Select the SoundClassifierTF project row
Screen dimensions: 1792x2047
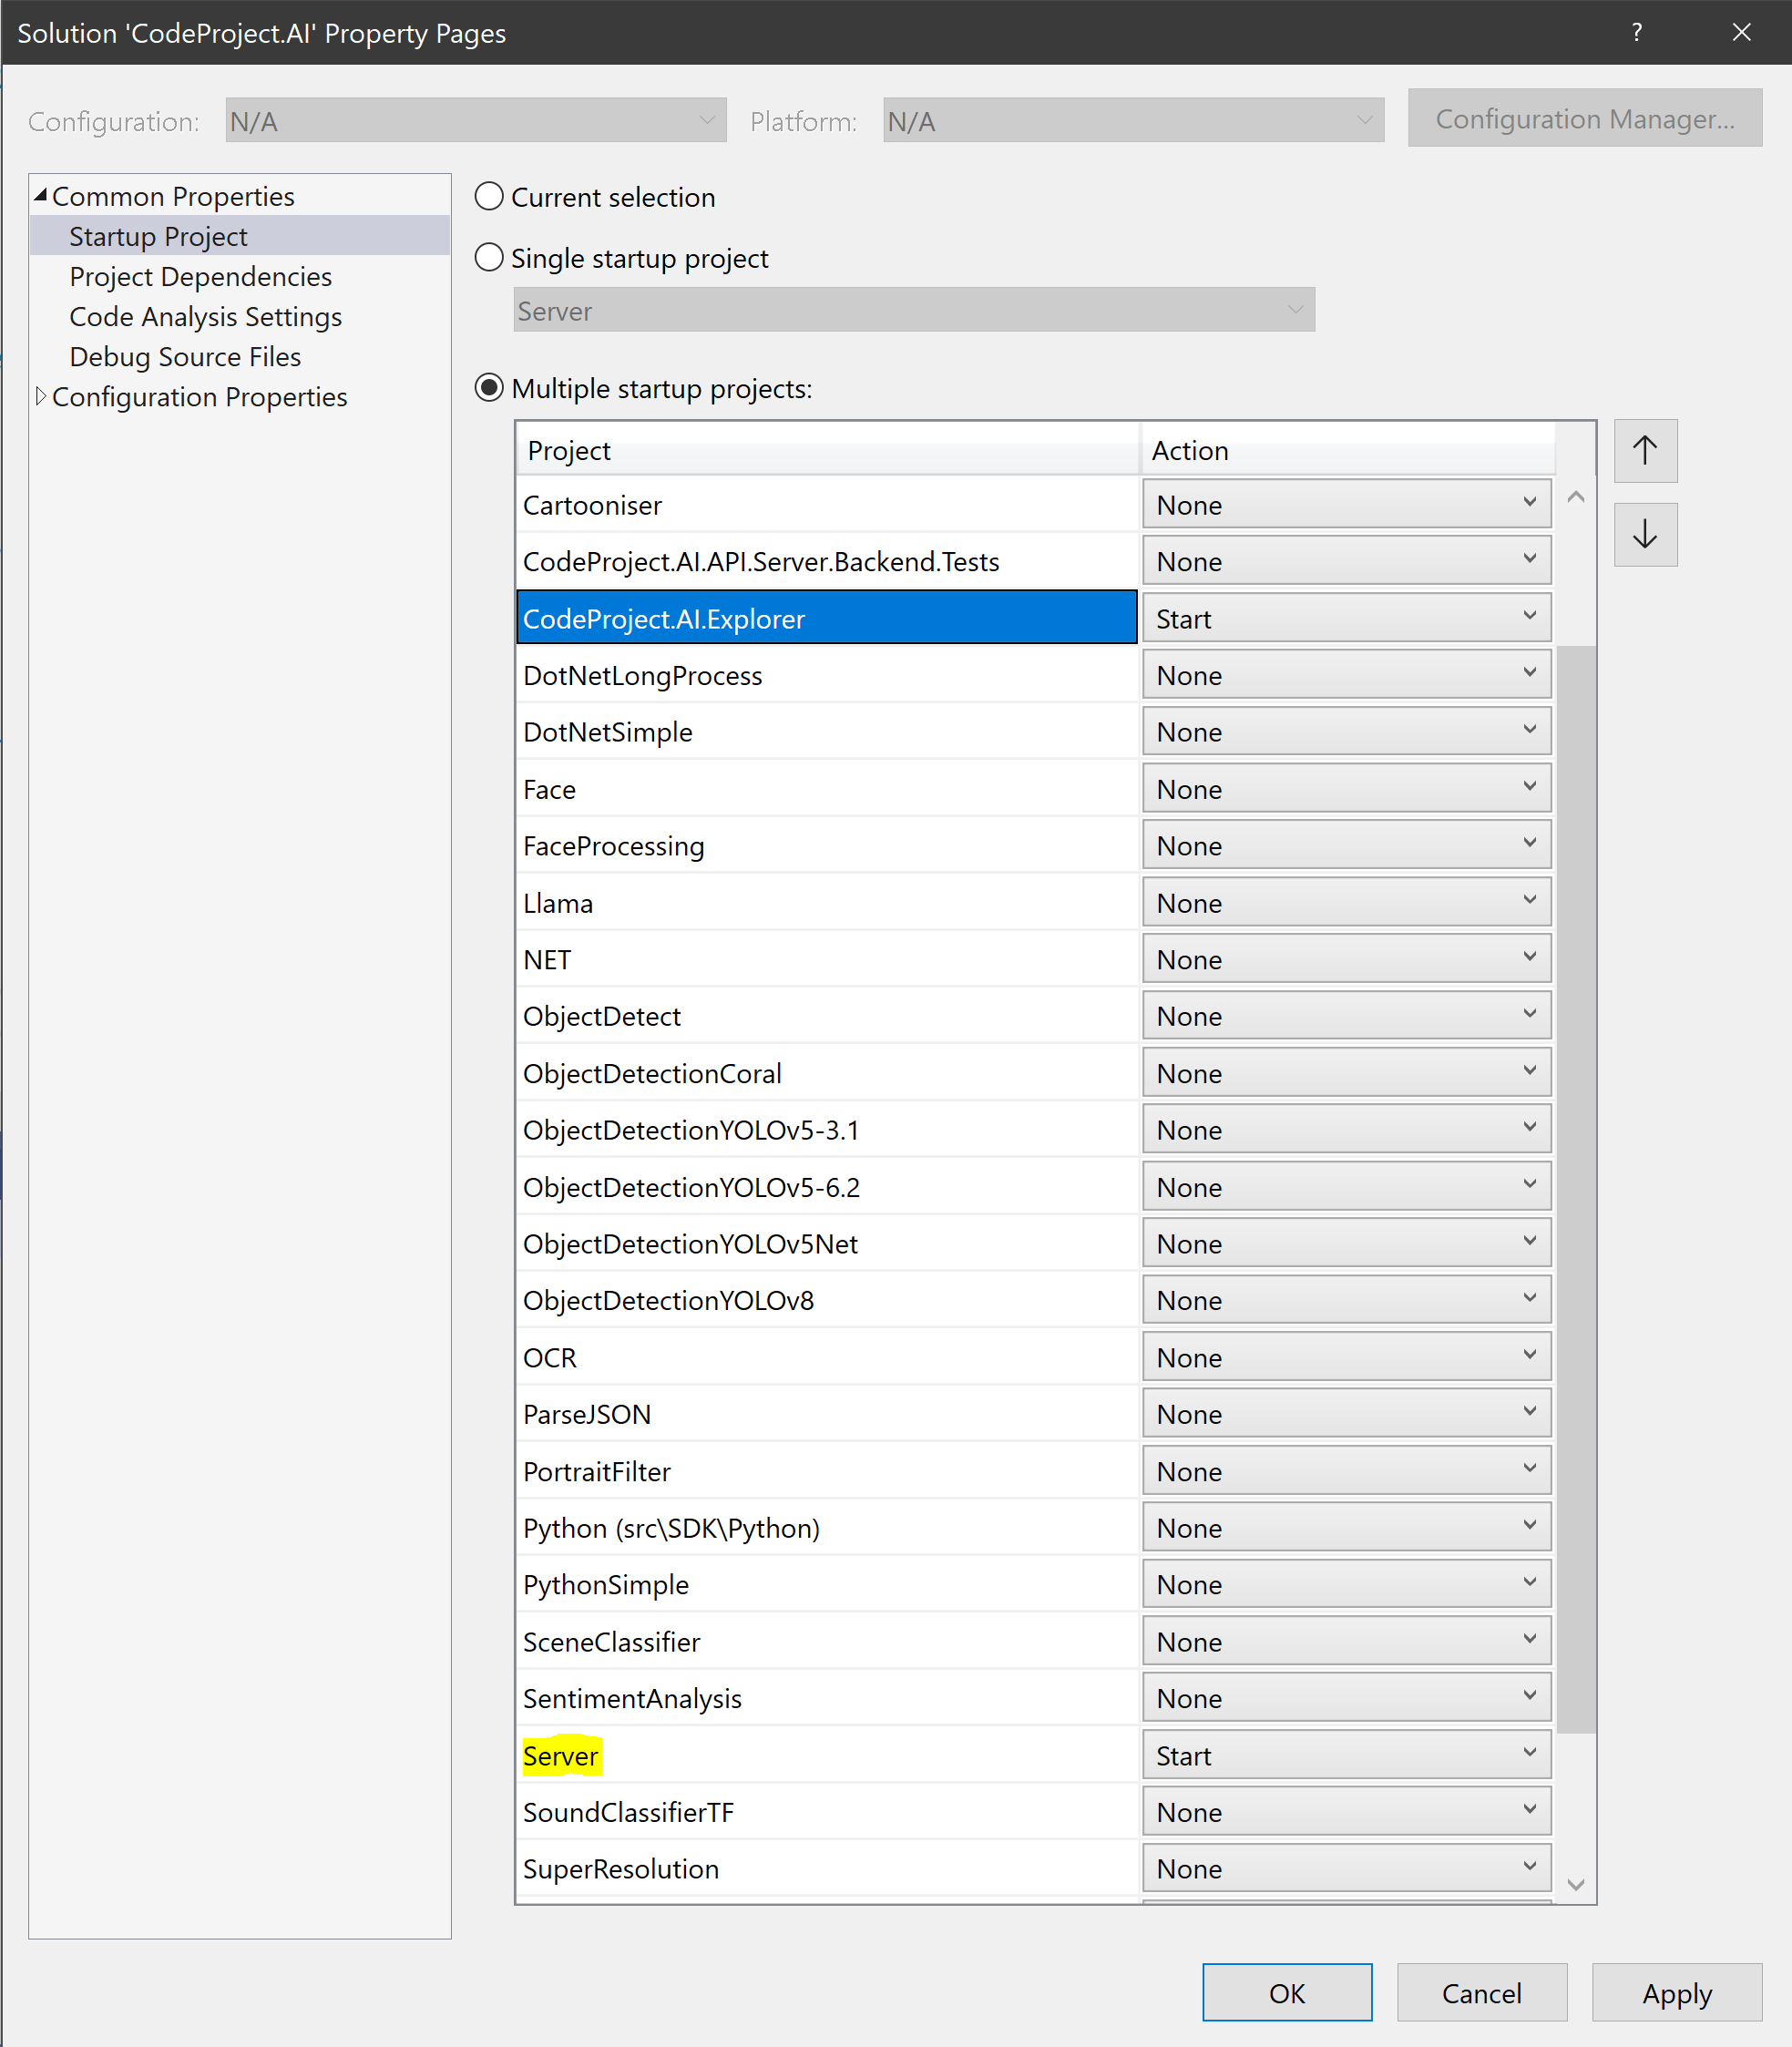[828, 1812]
